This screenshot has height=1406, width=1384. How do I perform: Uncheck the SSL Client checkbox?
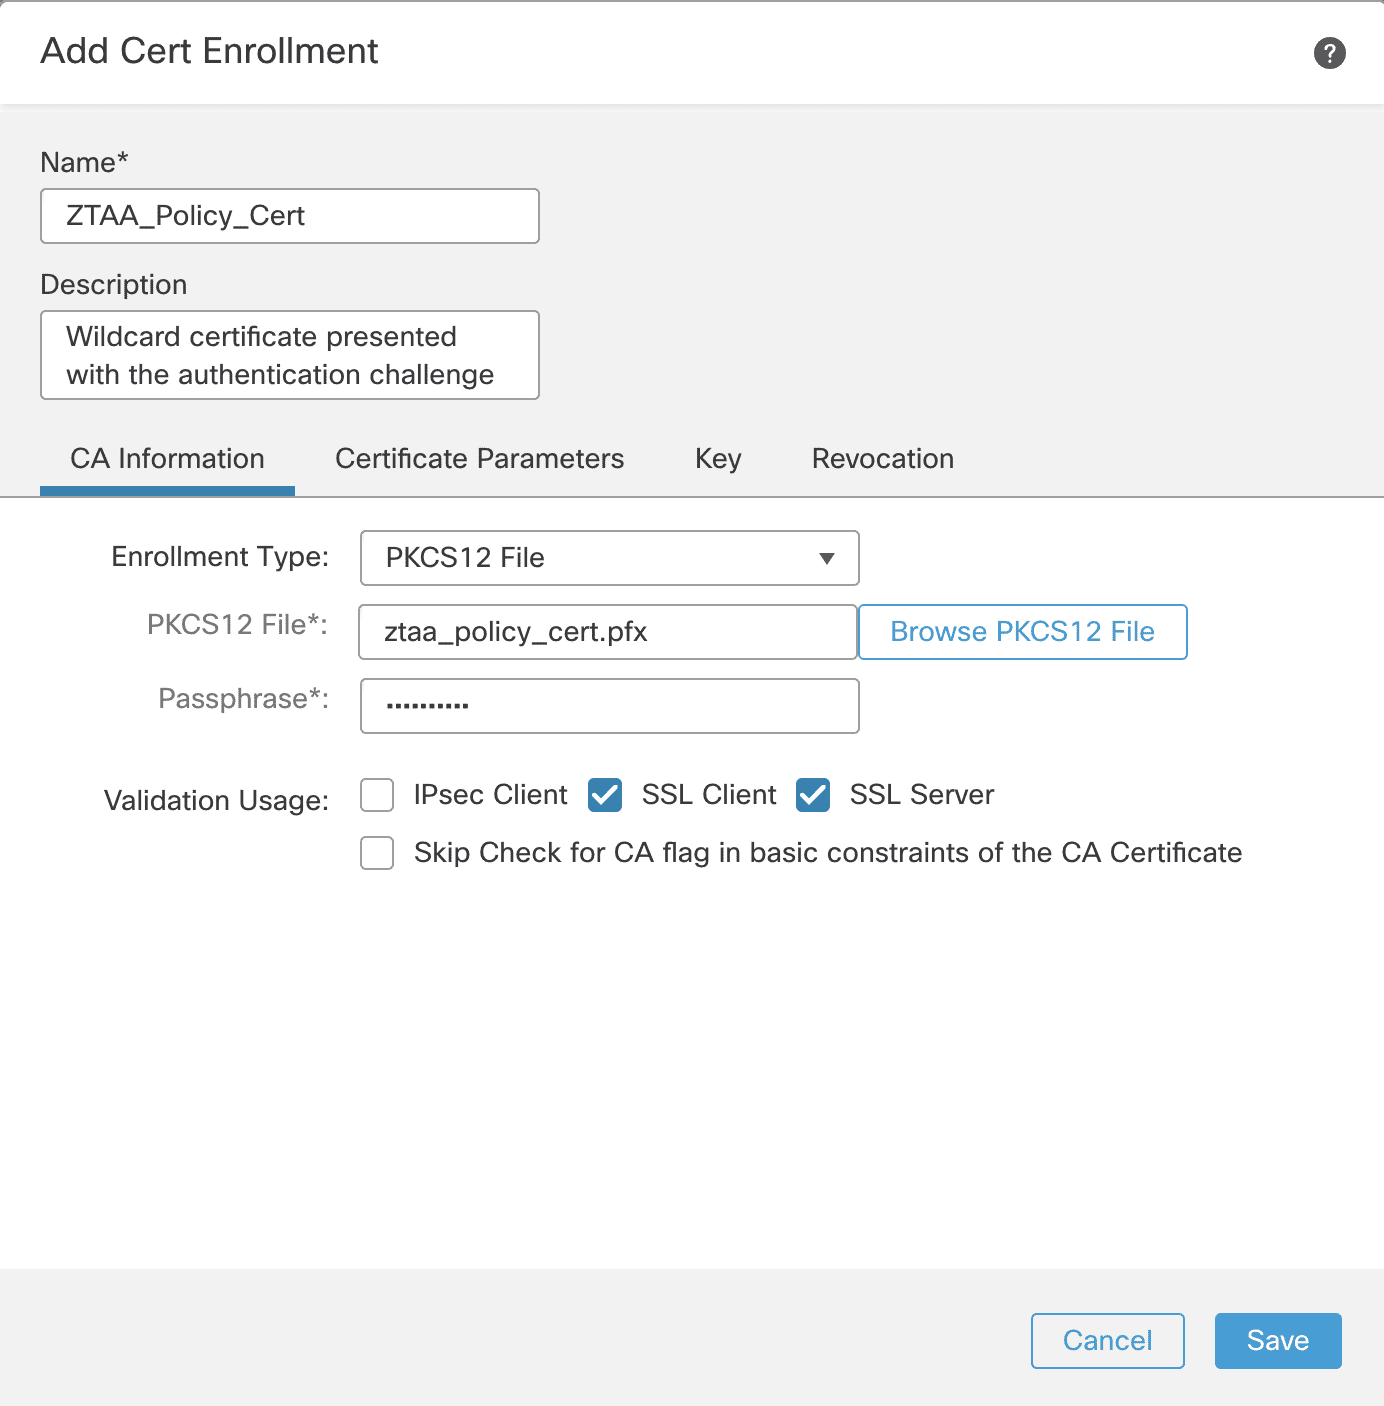[x=605, y=796]
